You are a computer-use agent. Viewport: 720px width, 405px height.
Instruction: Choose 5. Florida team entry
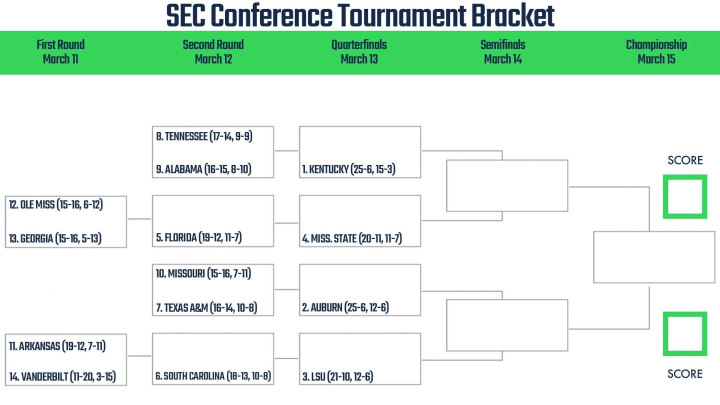point(199,238)
